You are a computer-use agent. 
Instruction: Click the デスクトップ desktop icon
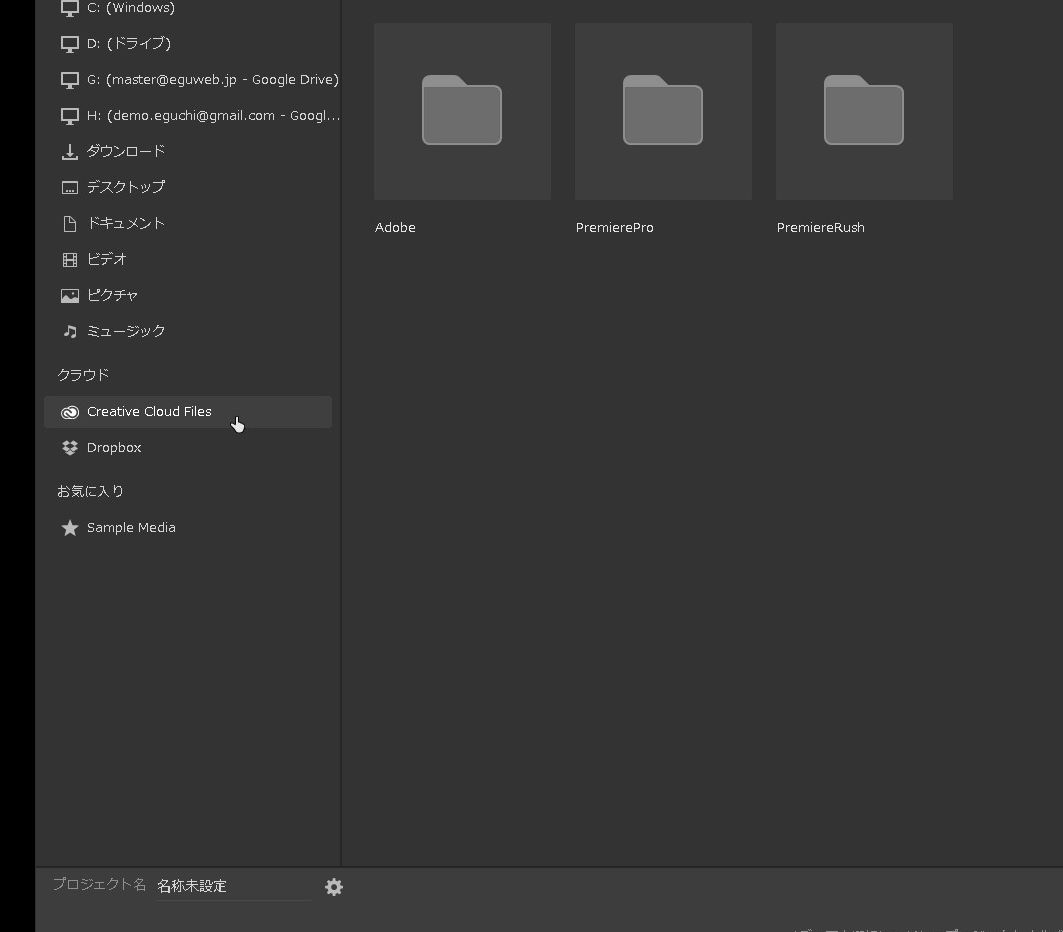click(70, 188)
